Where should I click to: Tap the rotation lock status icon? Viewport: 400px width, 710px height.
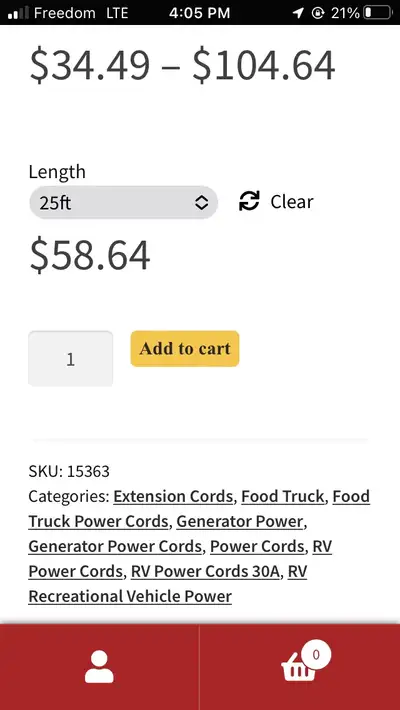(x=318, y=13)
